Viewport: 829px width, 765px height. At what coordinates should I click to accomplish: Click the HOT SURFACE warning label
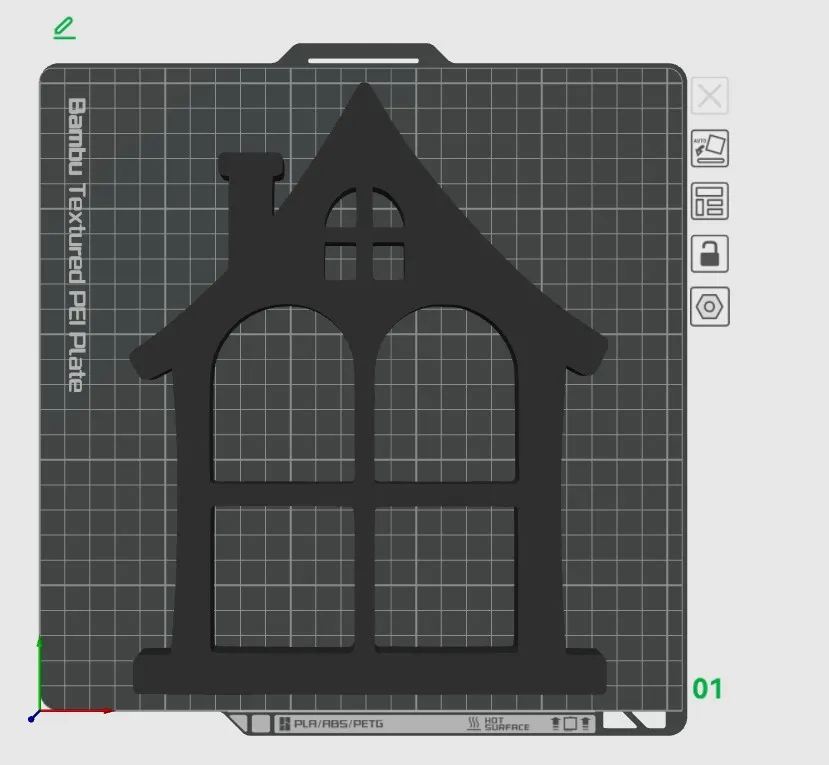(499, 723)
